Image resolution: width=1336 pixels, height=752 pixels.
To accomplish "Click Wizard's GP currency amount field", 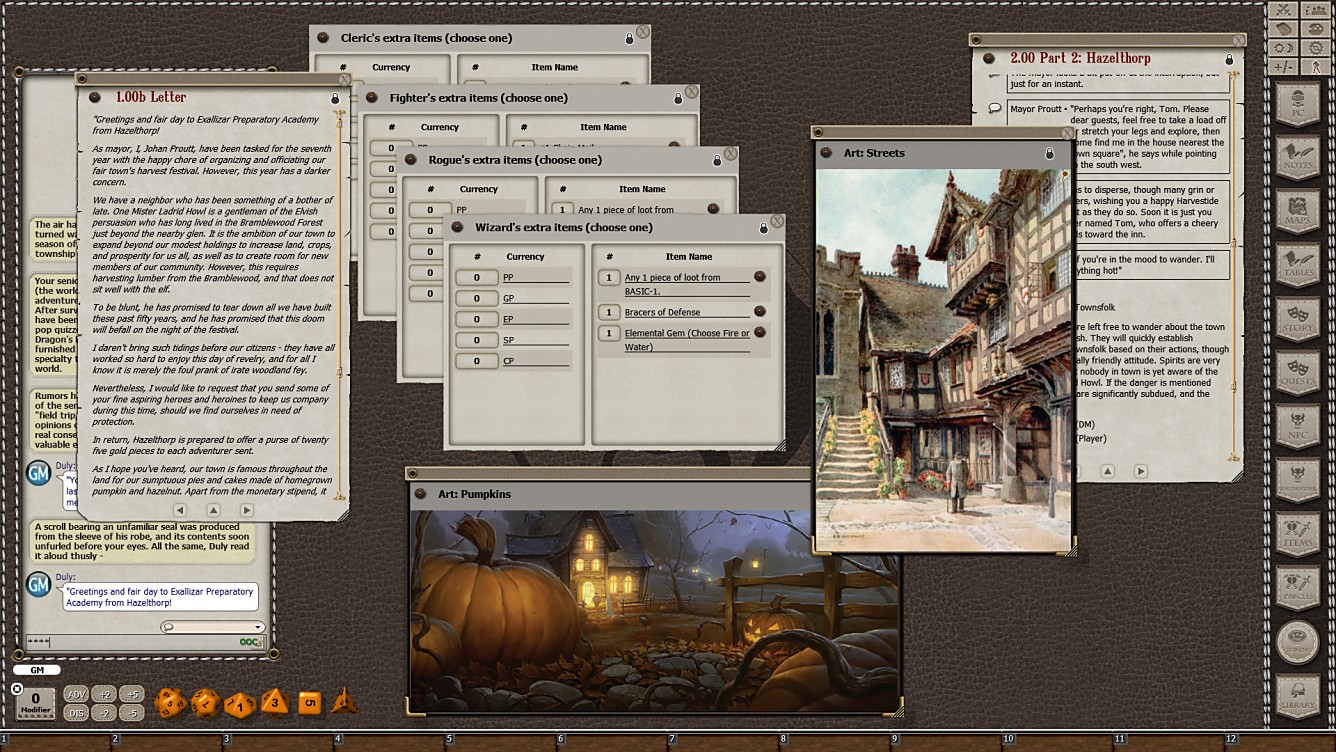I will coord(476,299).
